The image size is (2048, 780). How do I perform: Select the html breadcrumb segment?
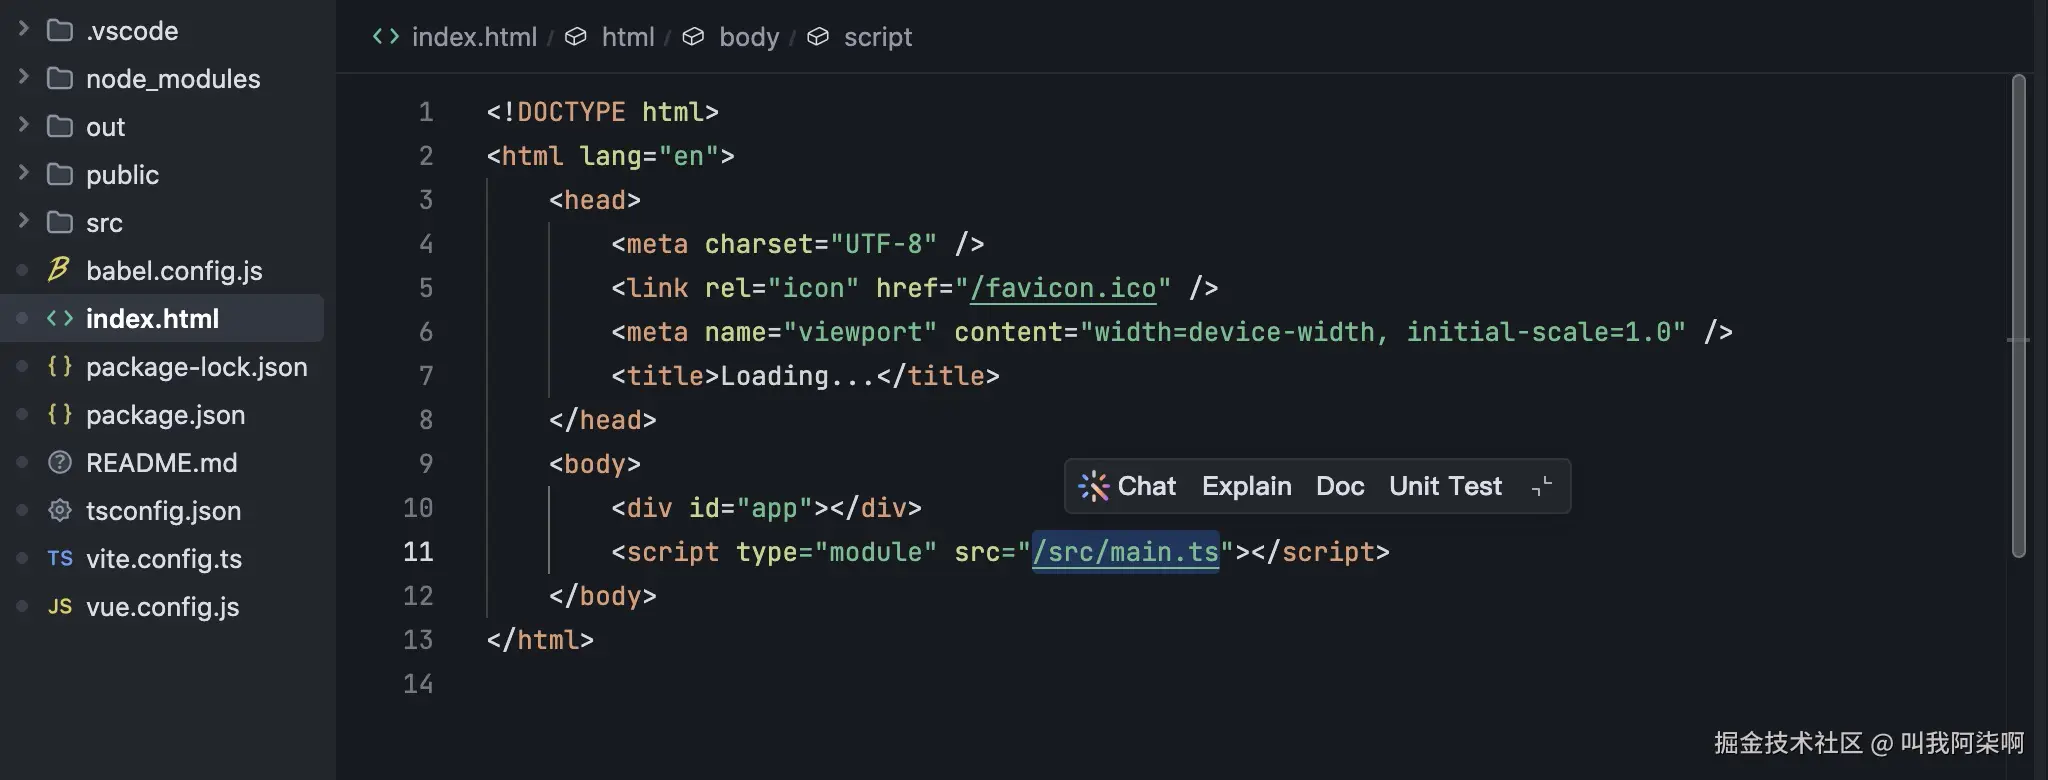click(627, 37)
